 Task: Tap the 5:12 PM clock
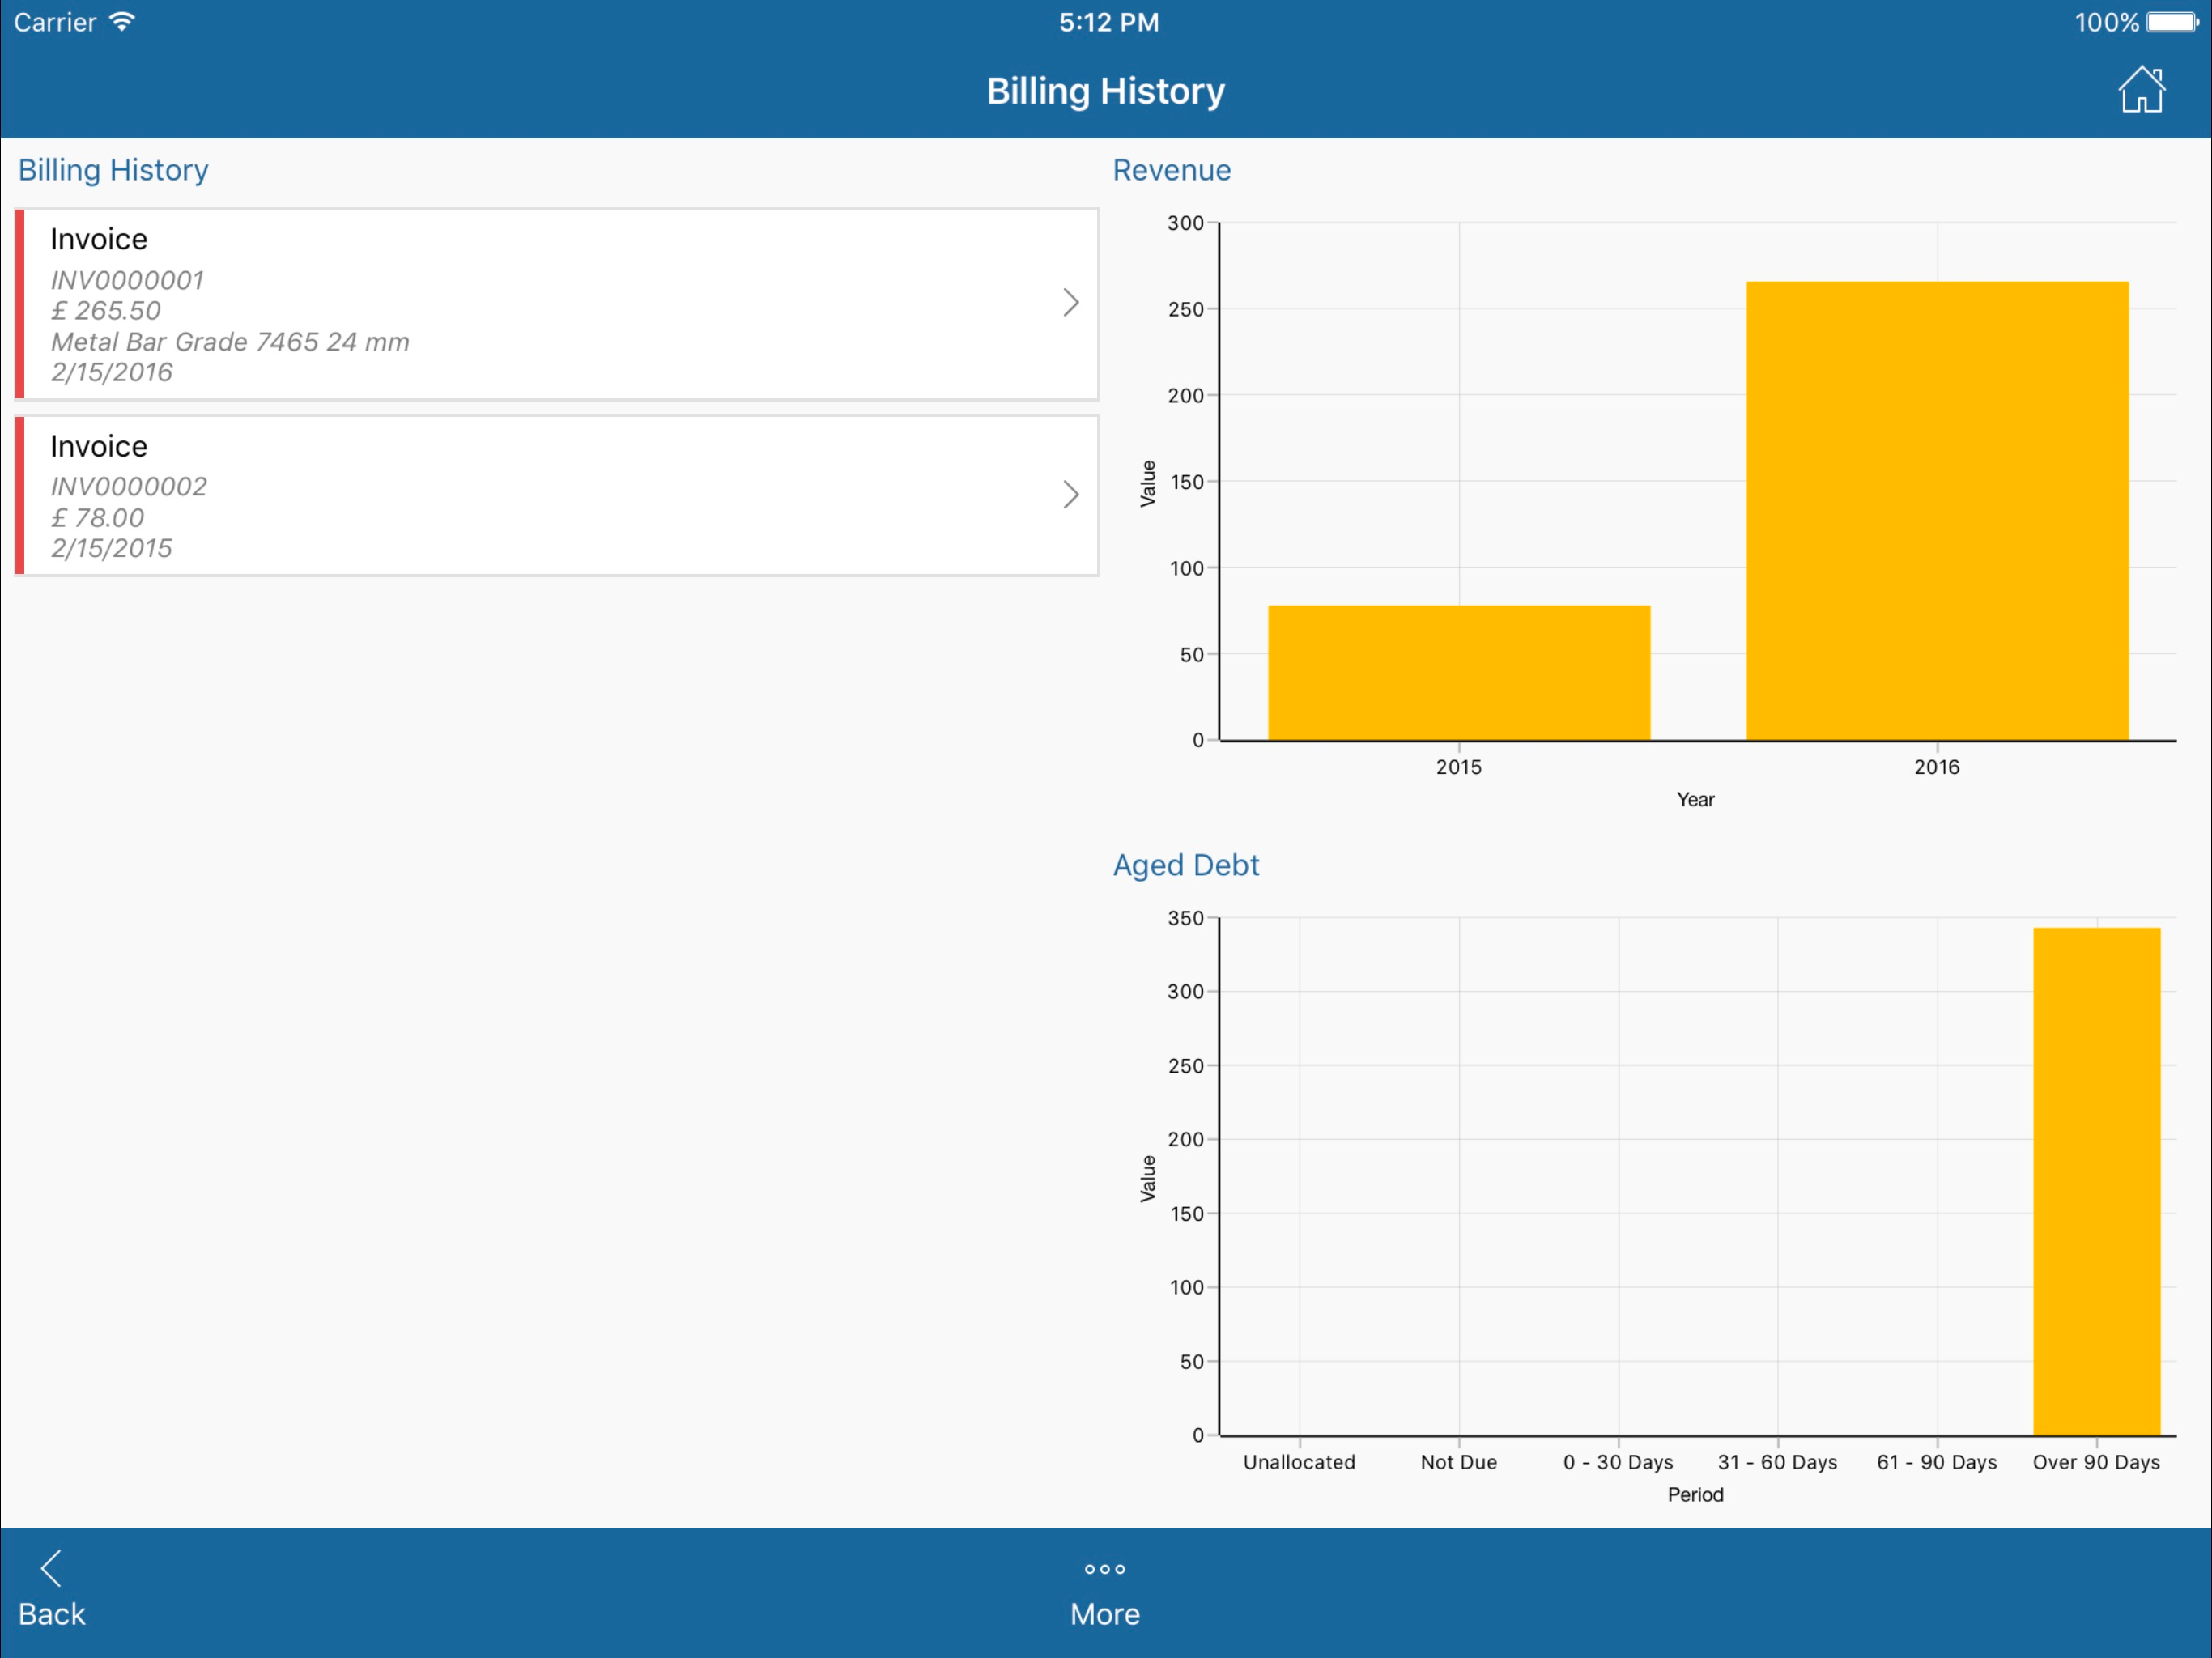(1109, 22)
